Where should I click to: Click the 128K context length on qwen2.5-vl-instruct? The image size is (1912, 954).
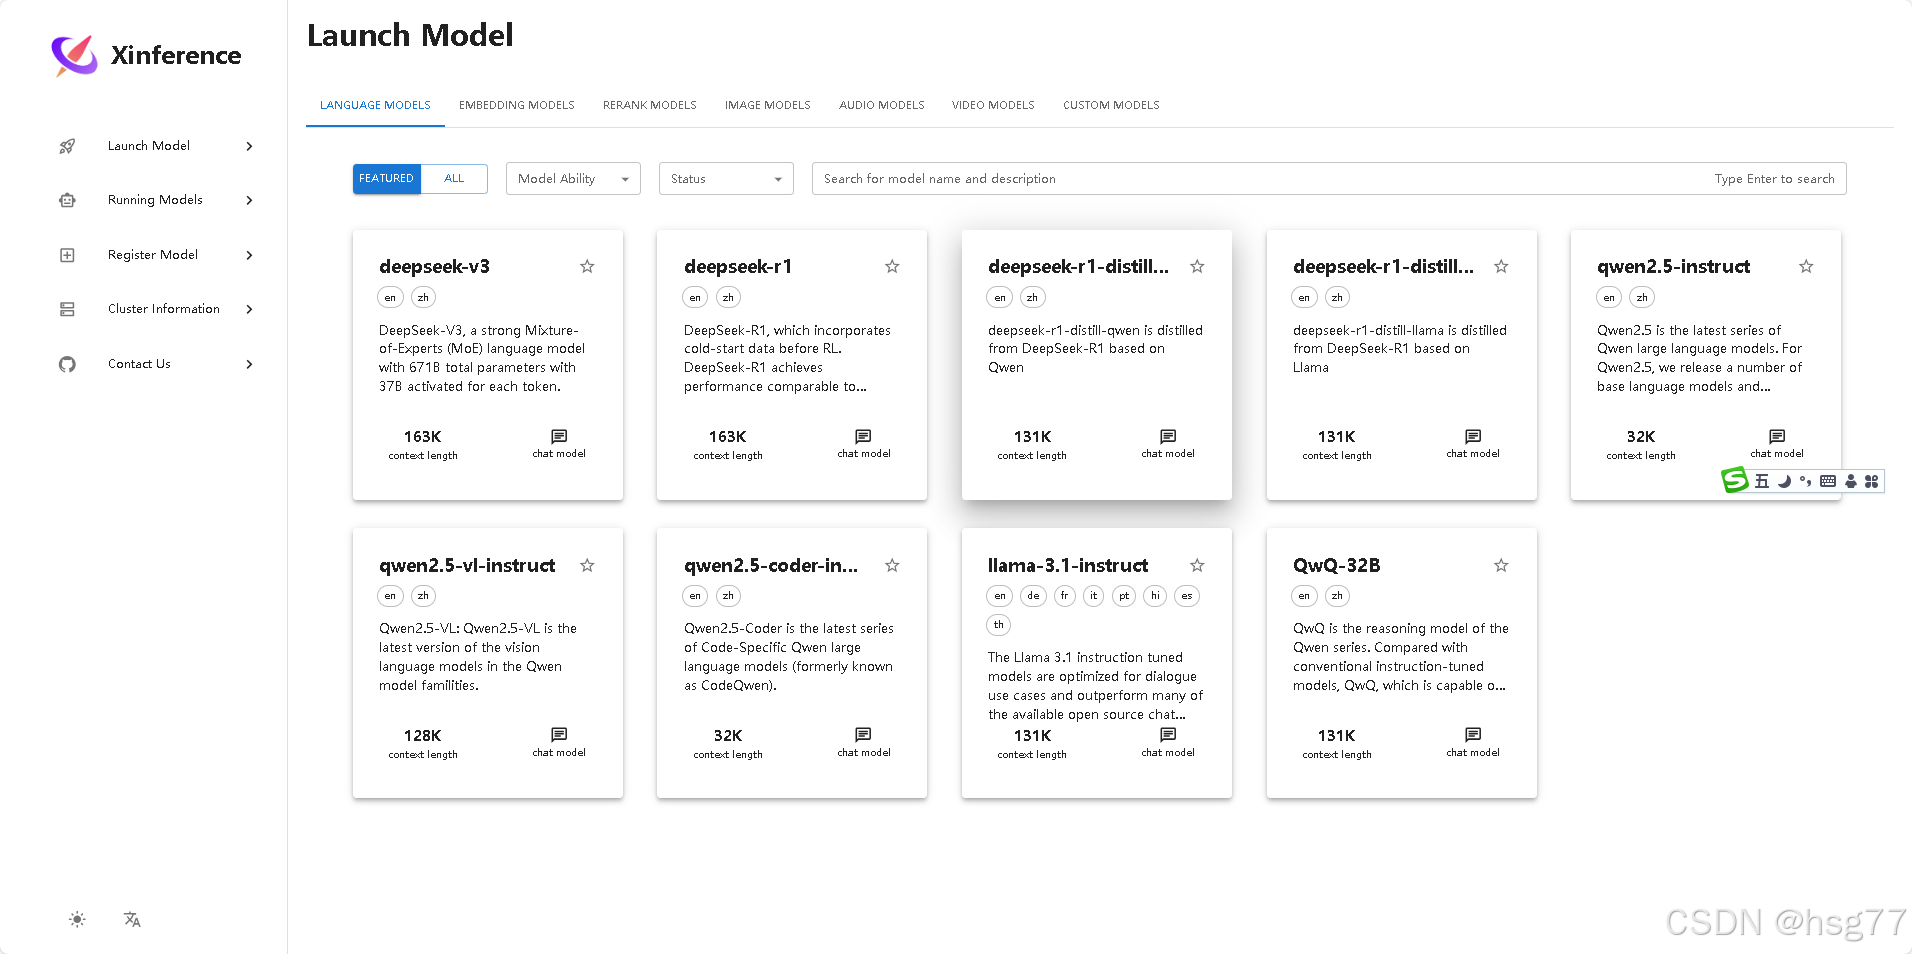click(x=422, y=736)
